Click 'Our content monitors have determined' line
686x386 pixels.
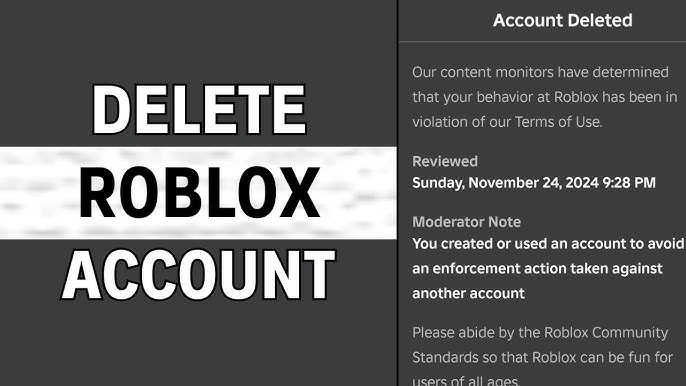click(x=540, y=72)
